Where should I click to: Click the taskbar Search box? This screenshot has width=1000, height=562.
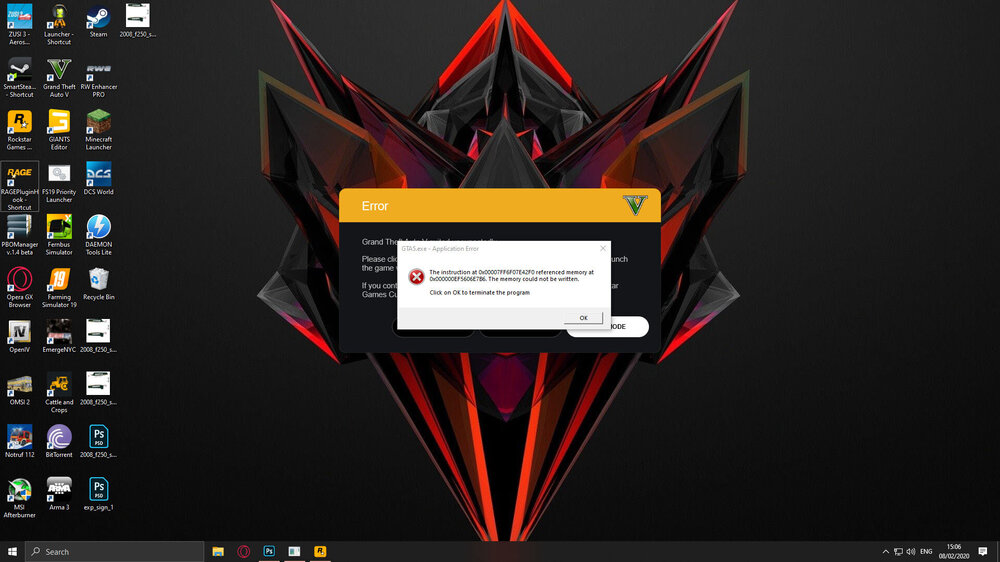(115, 551)
